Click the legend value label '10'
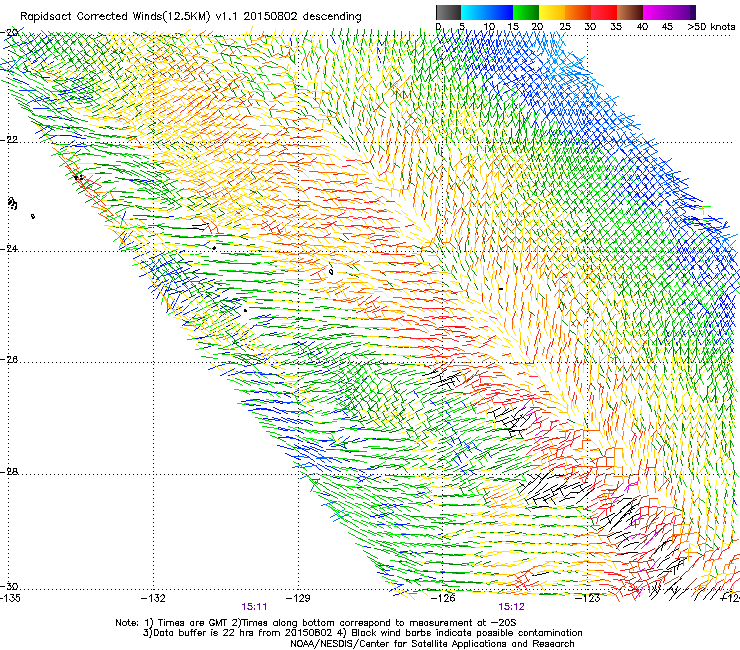 [x=488, y=27]
